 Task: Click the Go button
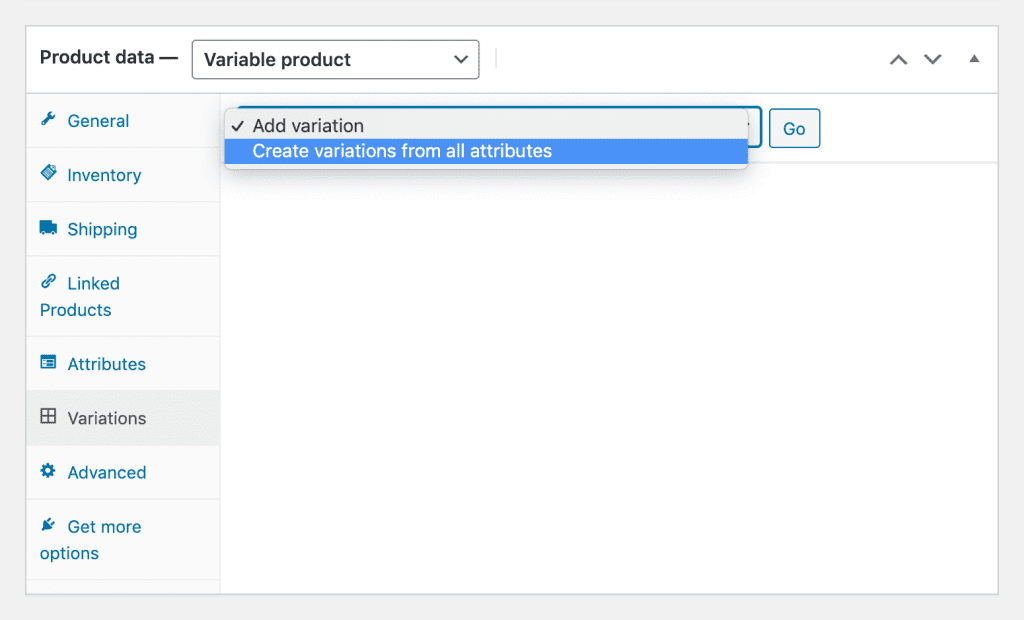pyautogui.click(x=794, y=128)
